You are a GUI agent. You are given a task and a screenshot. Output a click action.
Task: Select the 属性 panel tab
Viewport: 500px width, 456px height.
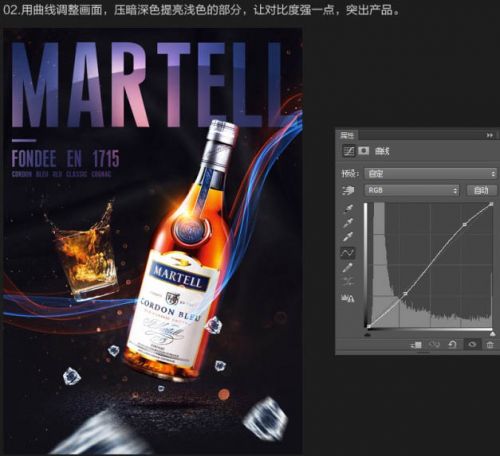click(x=347, y=135)
